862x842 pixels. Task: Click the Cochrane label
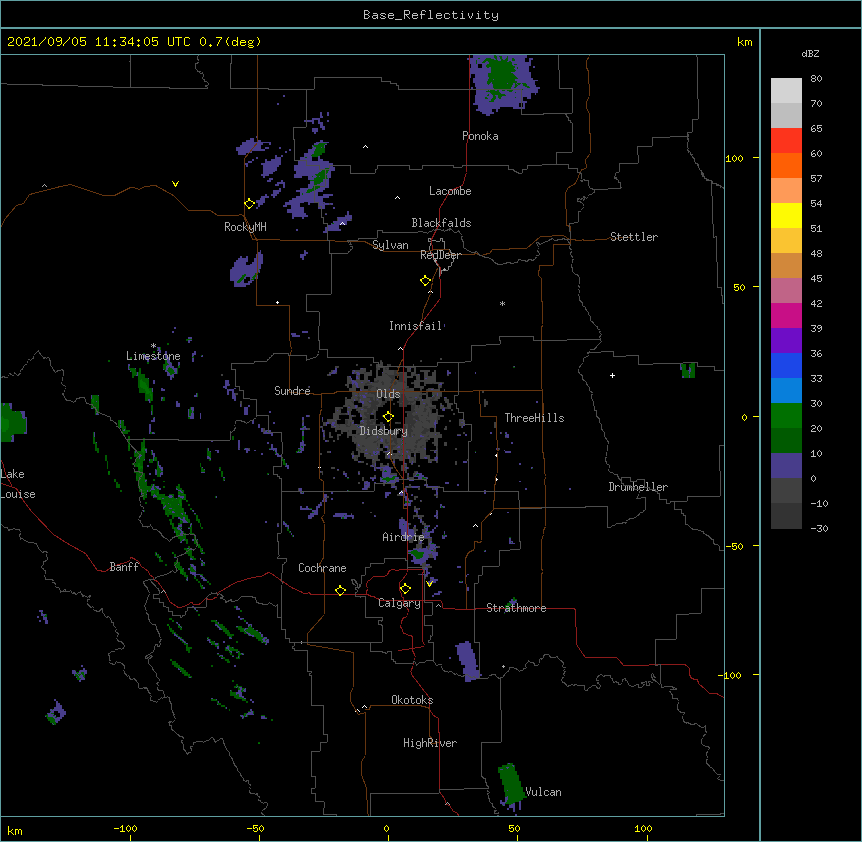coord(322,568)
